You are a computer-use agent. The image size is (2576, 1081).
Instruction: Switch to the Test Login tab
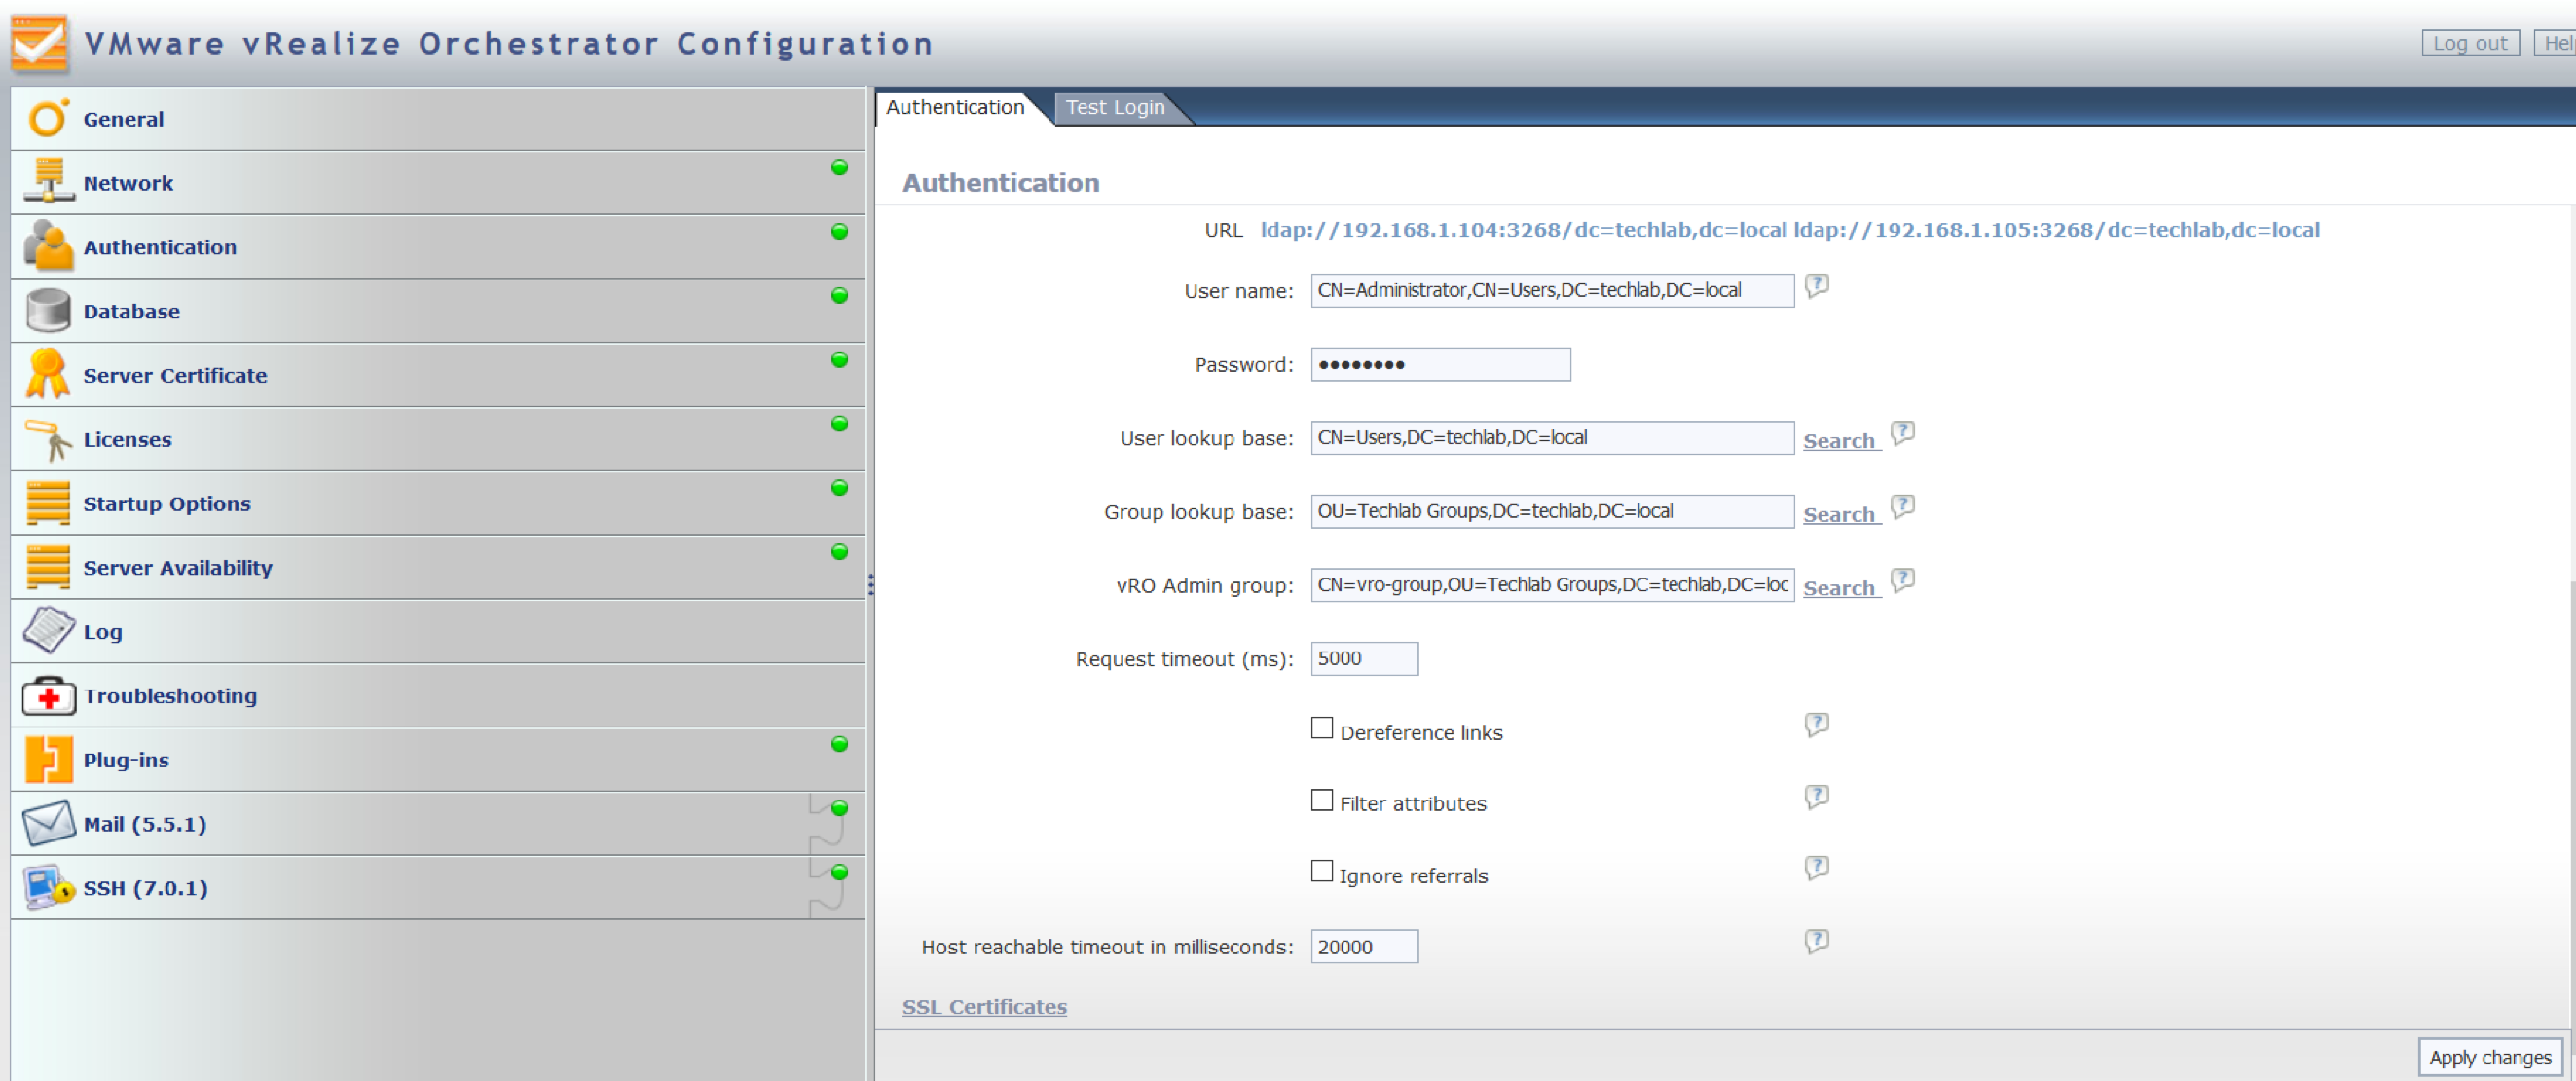1115,107
